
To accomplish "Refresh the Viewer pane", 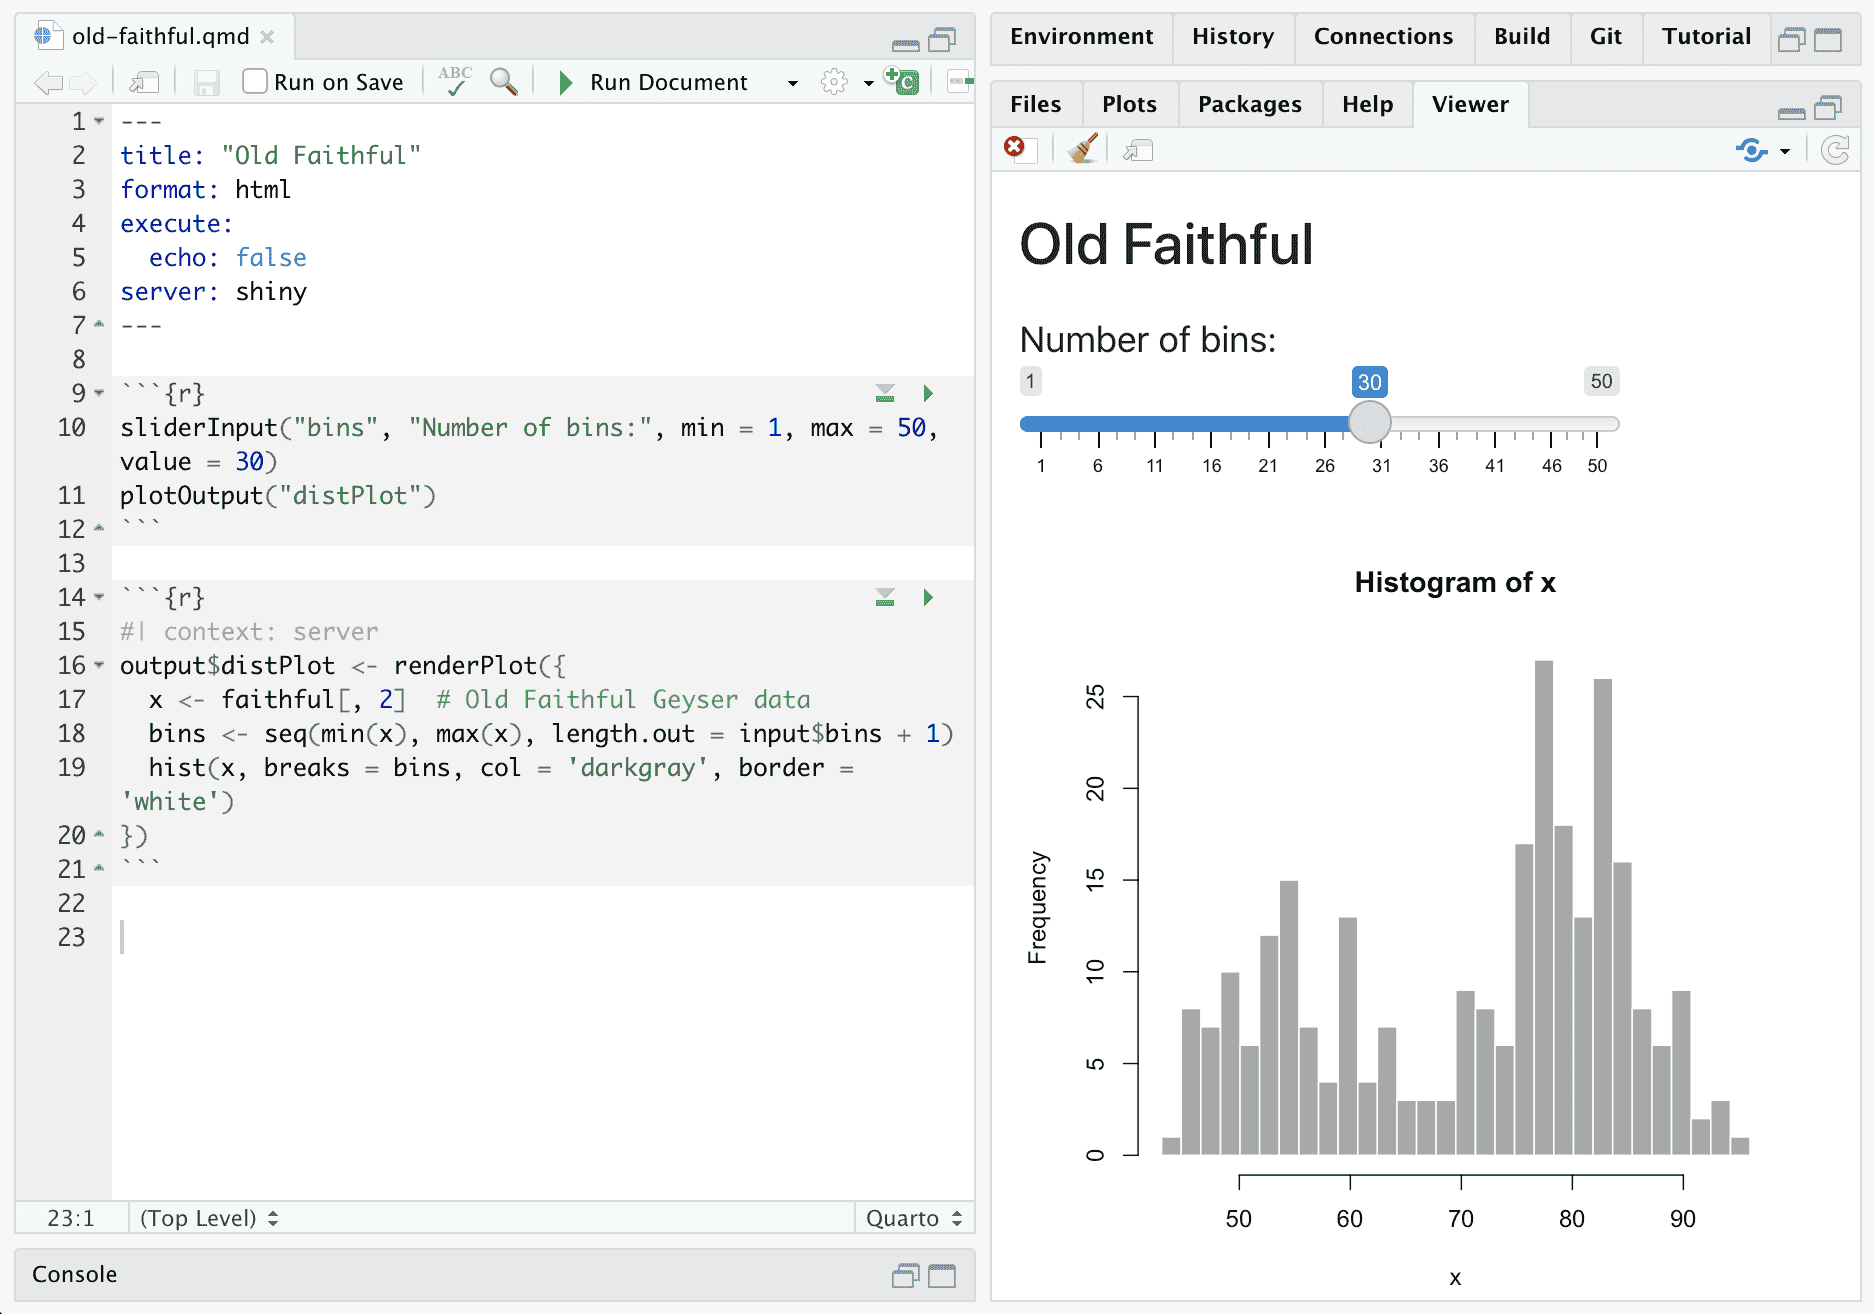I will (x=1835, y=151).
